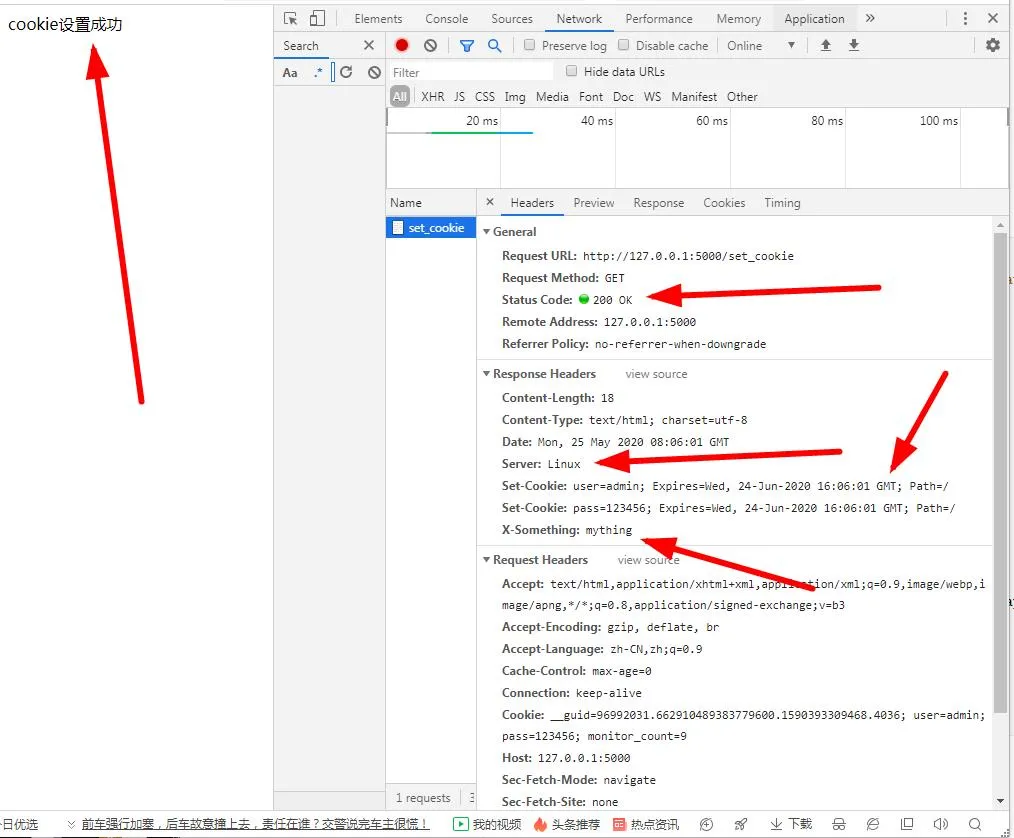The height and width of the screenshot is (838, 1014).
Task: Filter requests by XHR type
Action: click(432, 97)
